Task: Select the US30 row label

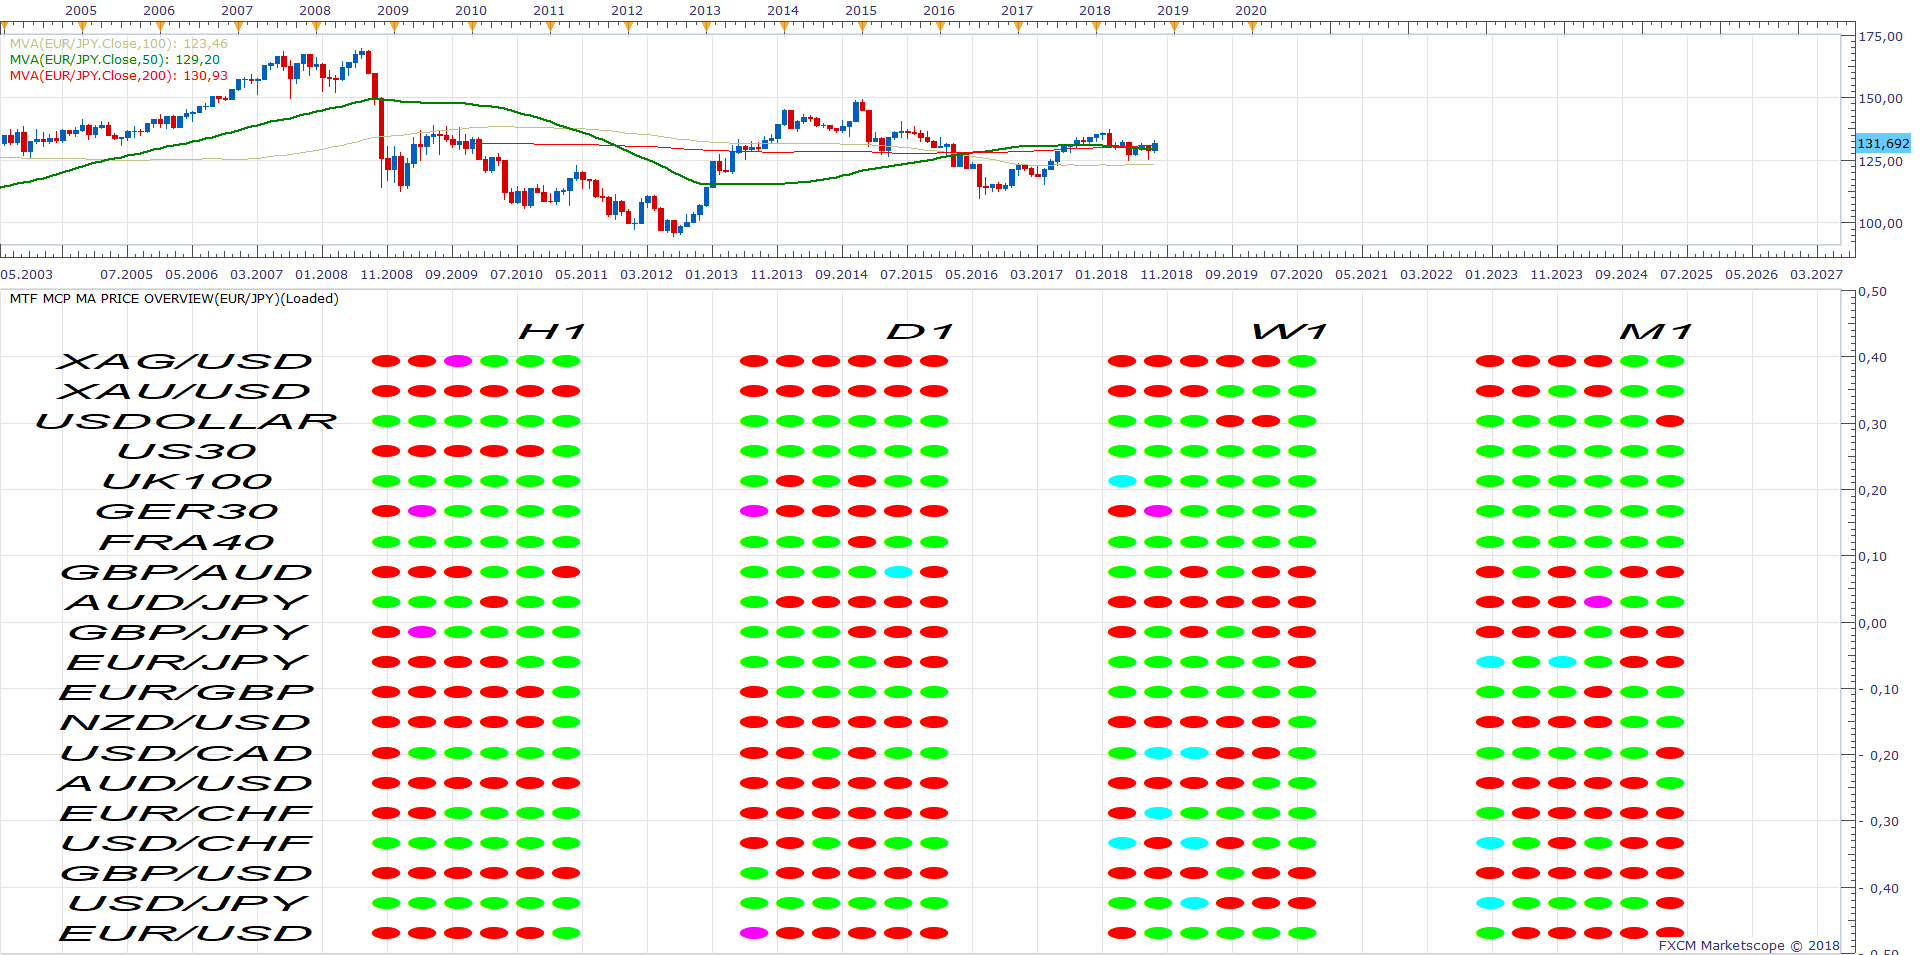Action: [x=186, y=452]
